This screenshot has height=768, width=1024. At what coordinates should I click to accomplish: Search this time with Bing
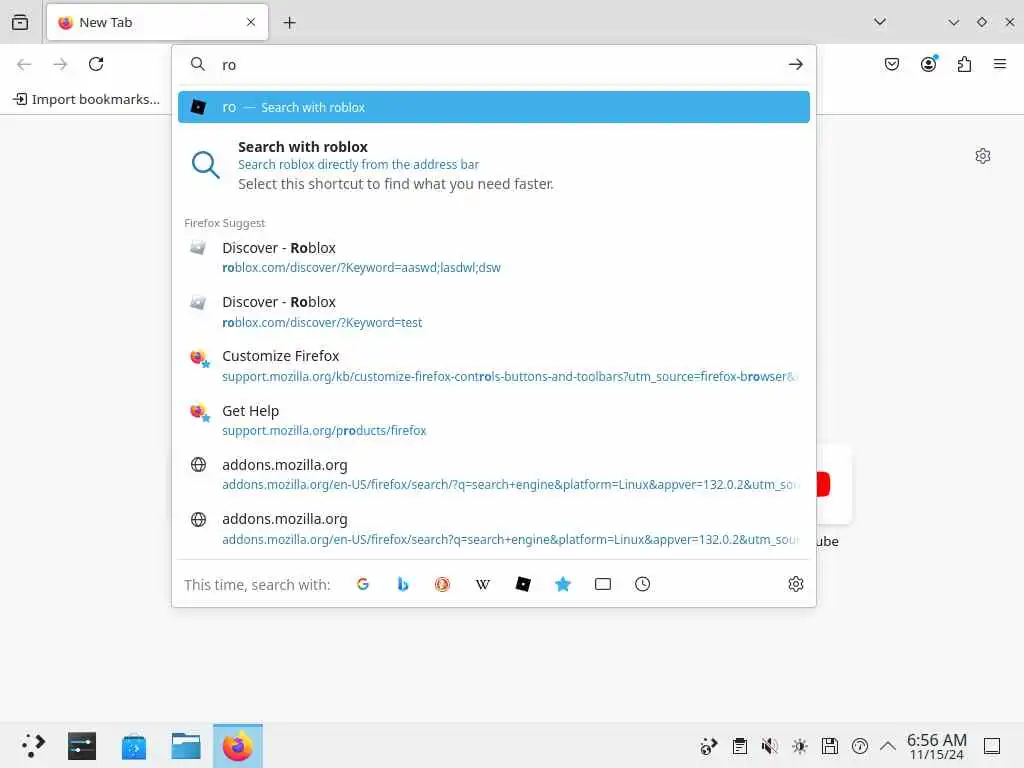(403, 584)
